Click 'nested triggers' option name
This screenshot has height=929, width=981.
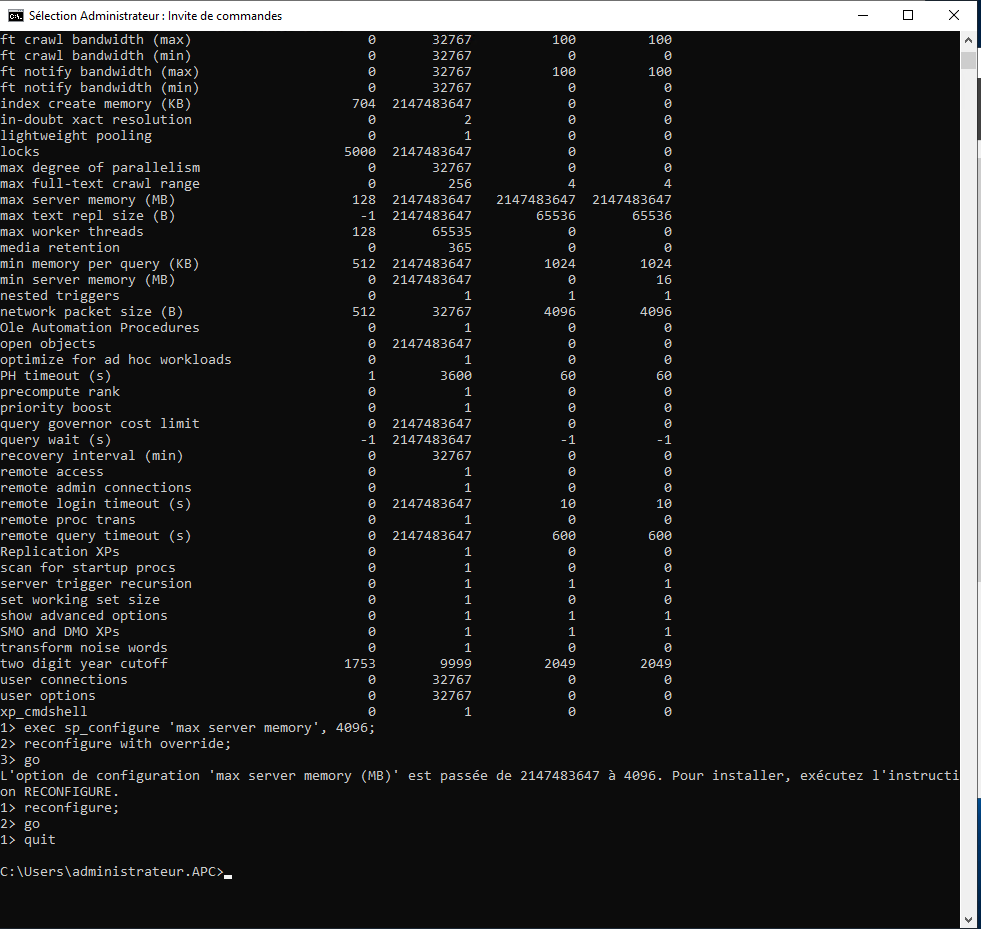pyautogui.click(x=59, y=295)
